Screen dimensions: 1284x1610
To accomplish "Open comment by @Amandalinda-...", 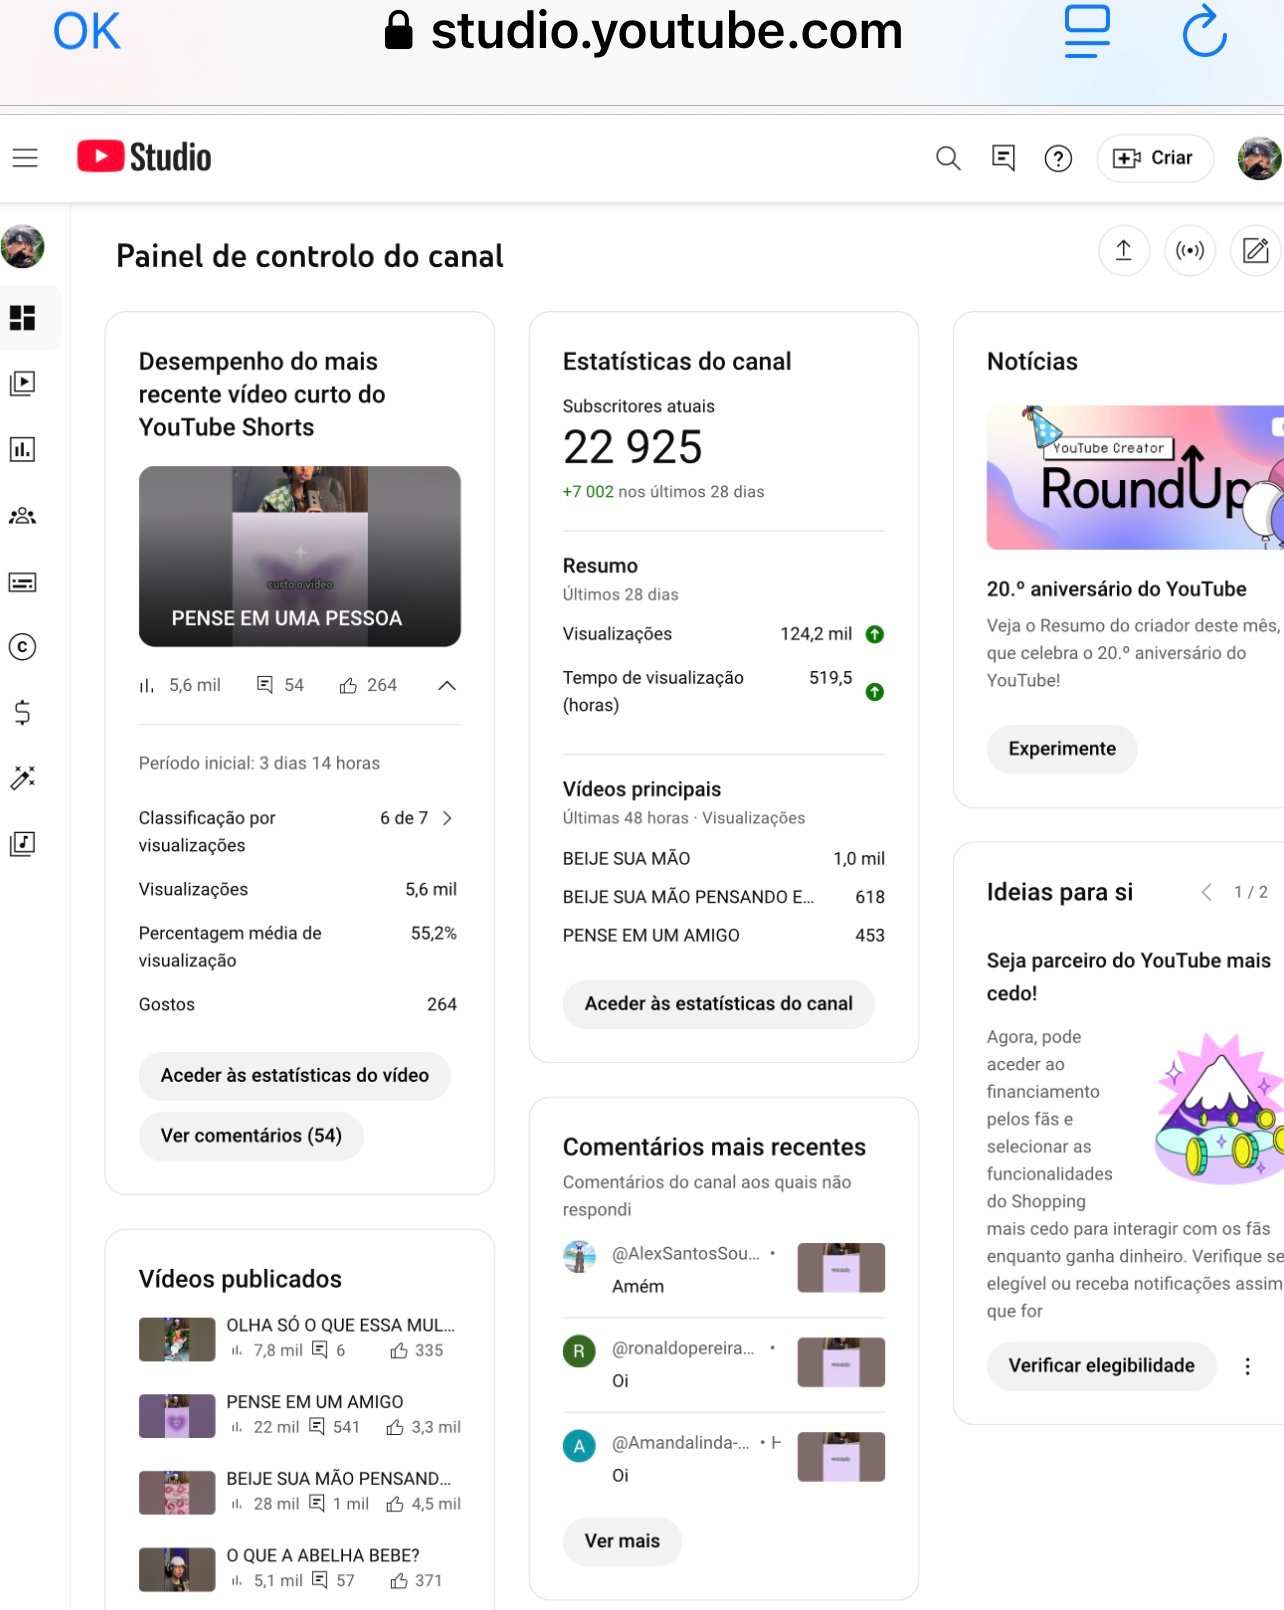I will click(724, 1457).
